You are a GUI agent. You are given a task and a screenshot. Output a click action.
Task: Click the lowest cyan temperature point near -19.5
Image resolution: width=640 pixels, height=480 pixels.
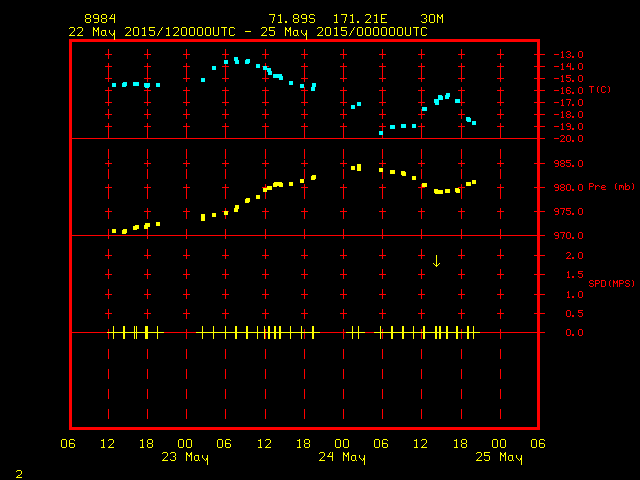coord(381,133)
